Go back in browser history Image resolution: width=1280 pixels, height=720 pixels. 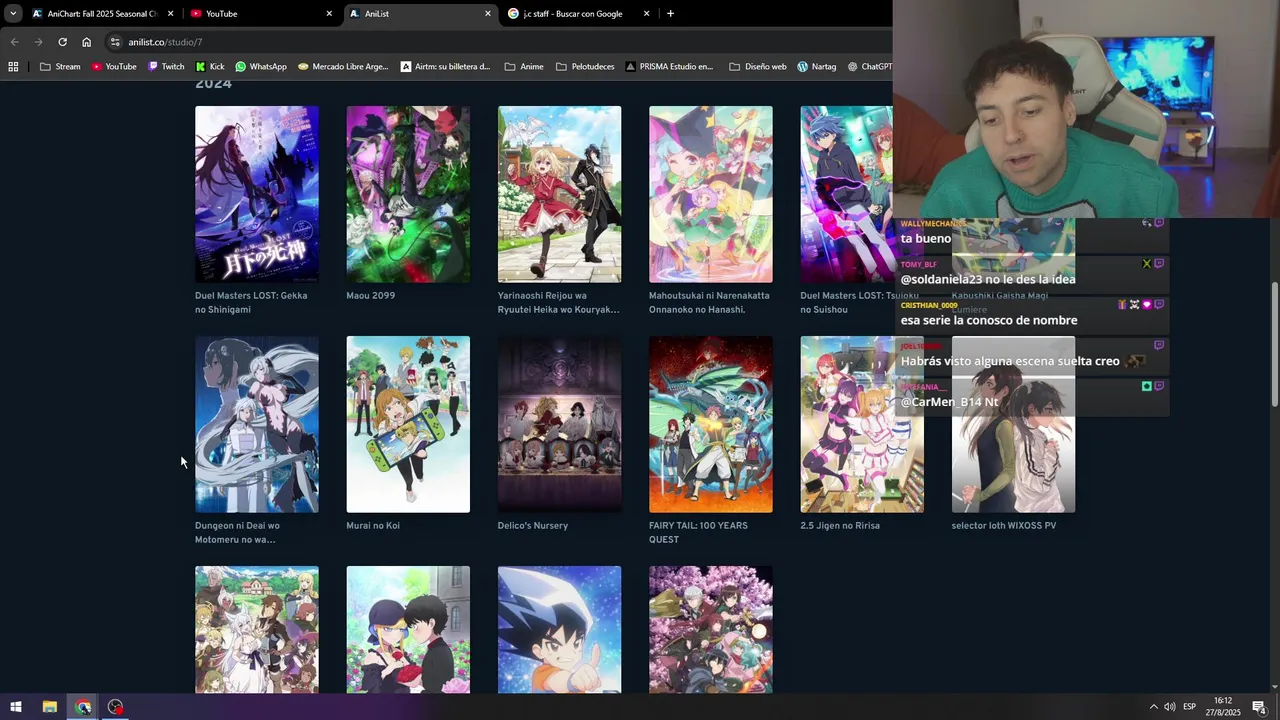tap(14, 42)
